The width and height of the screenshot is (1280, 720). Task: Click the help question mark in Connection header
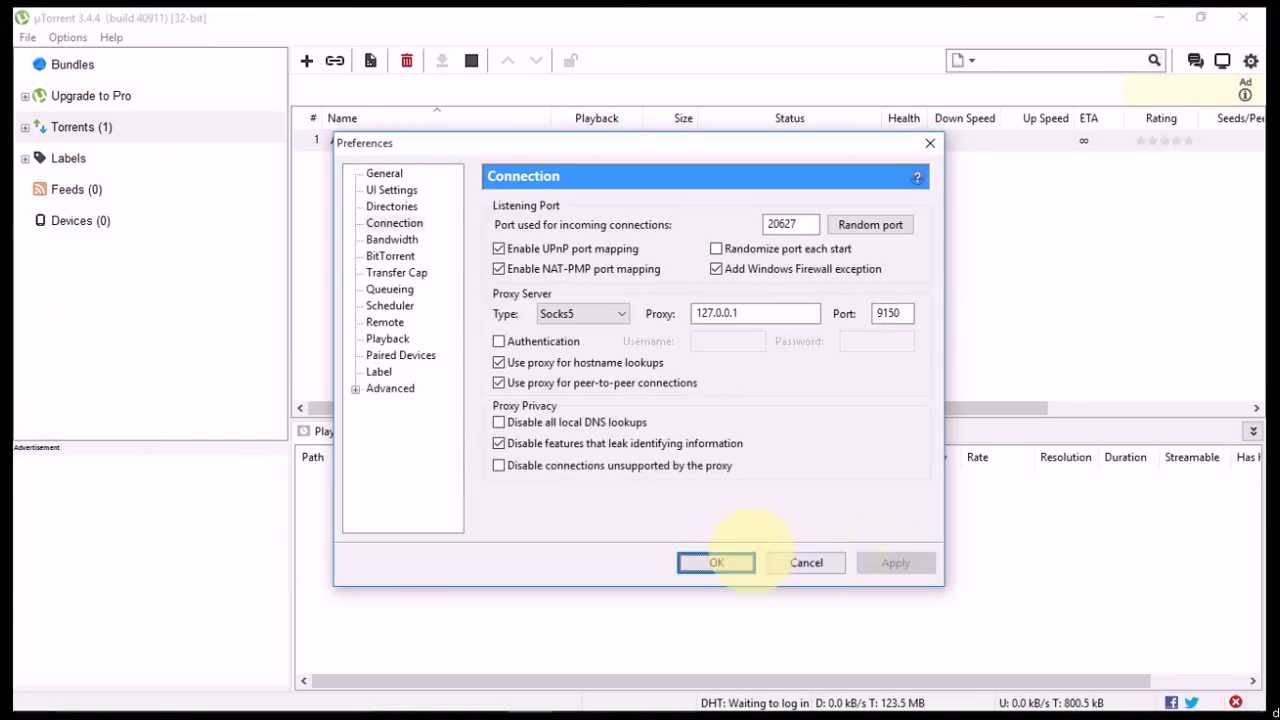917,177
